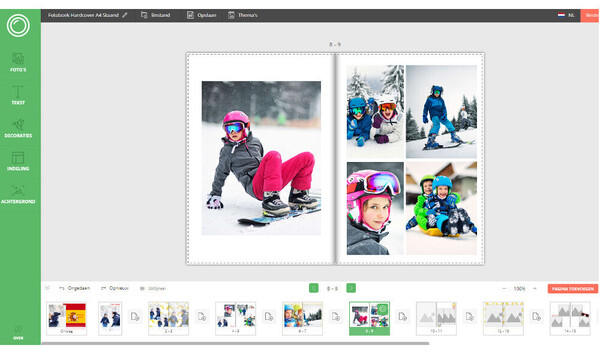Insert a page after pages 6-7
Viewport: 600px width, 360px height.
point(336,317)
